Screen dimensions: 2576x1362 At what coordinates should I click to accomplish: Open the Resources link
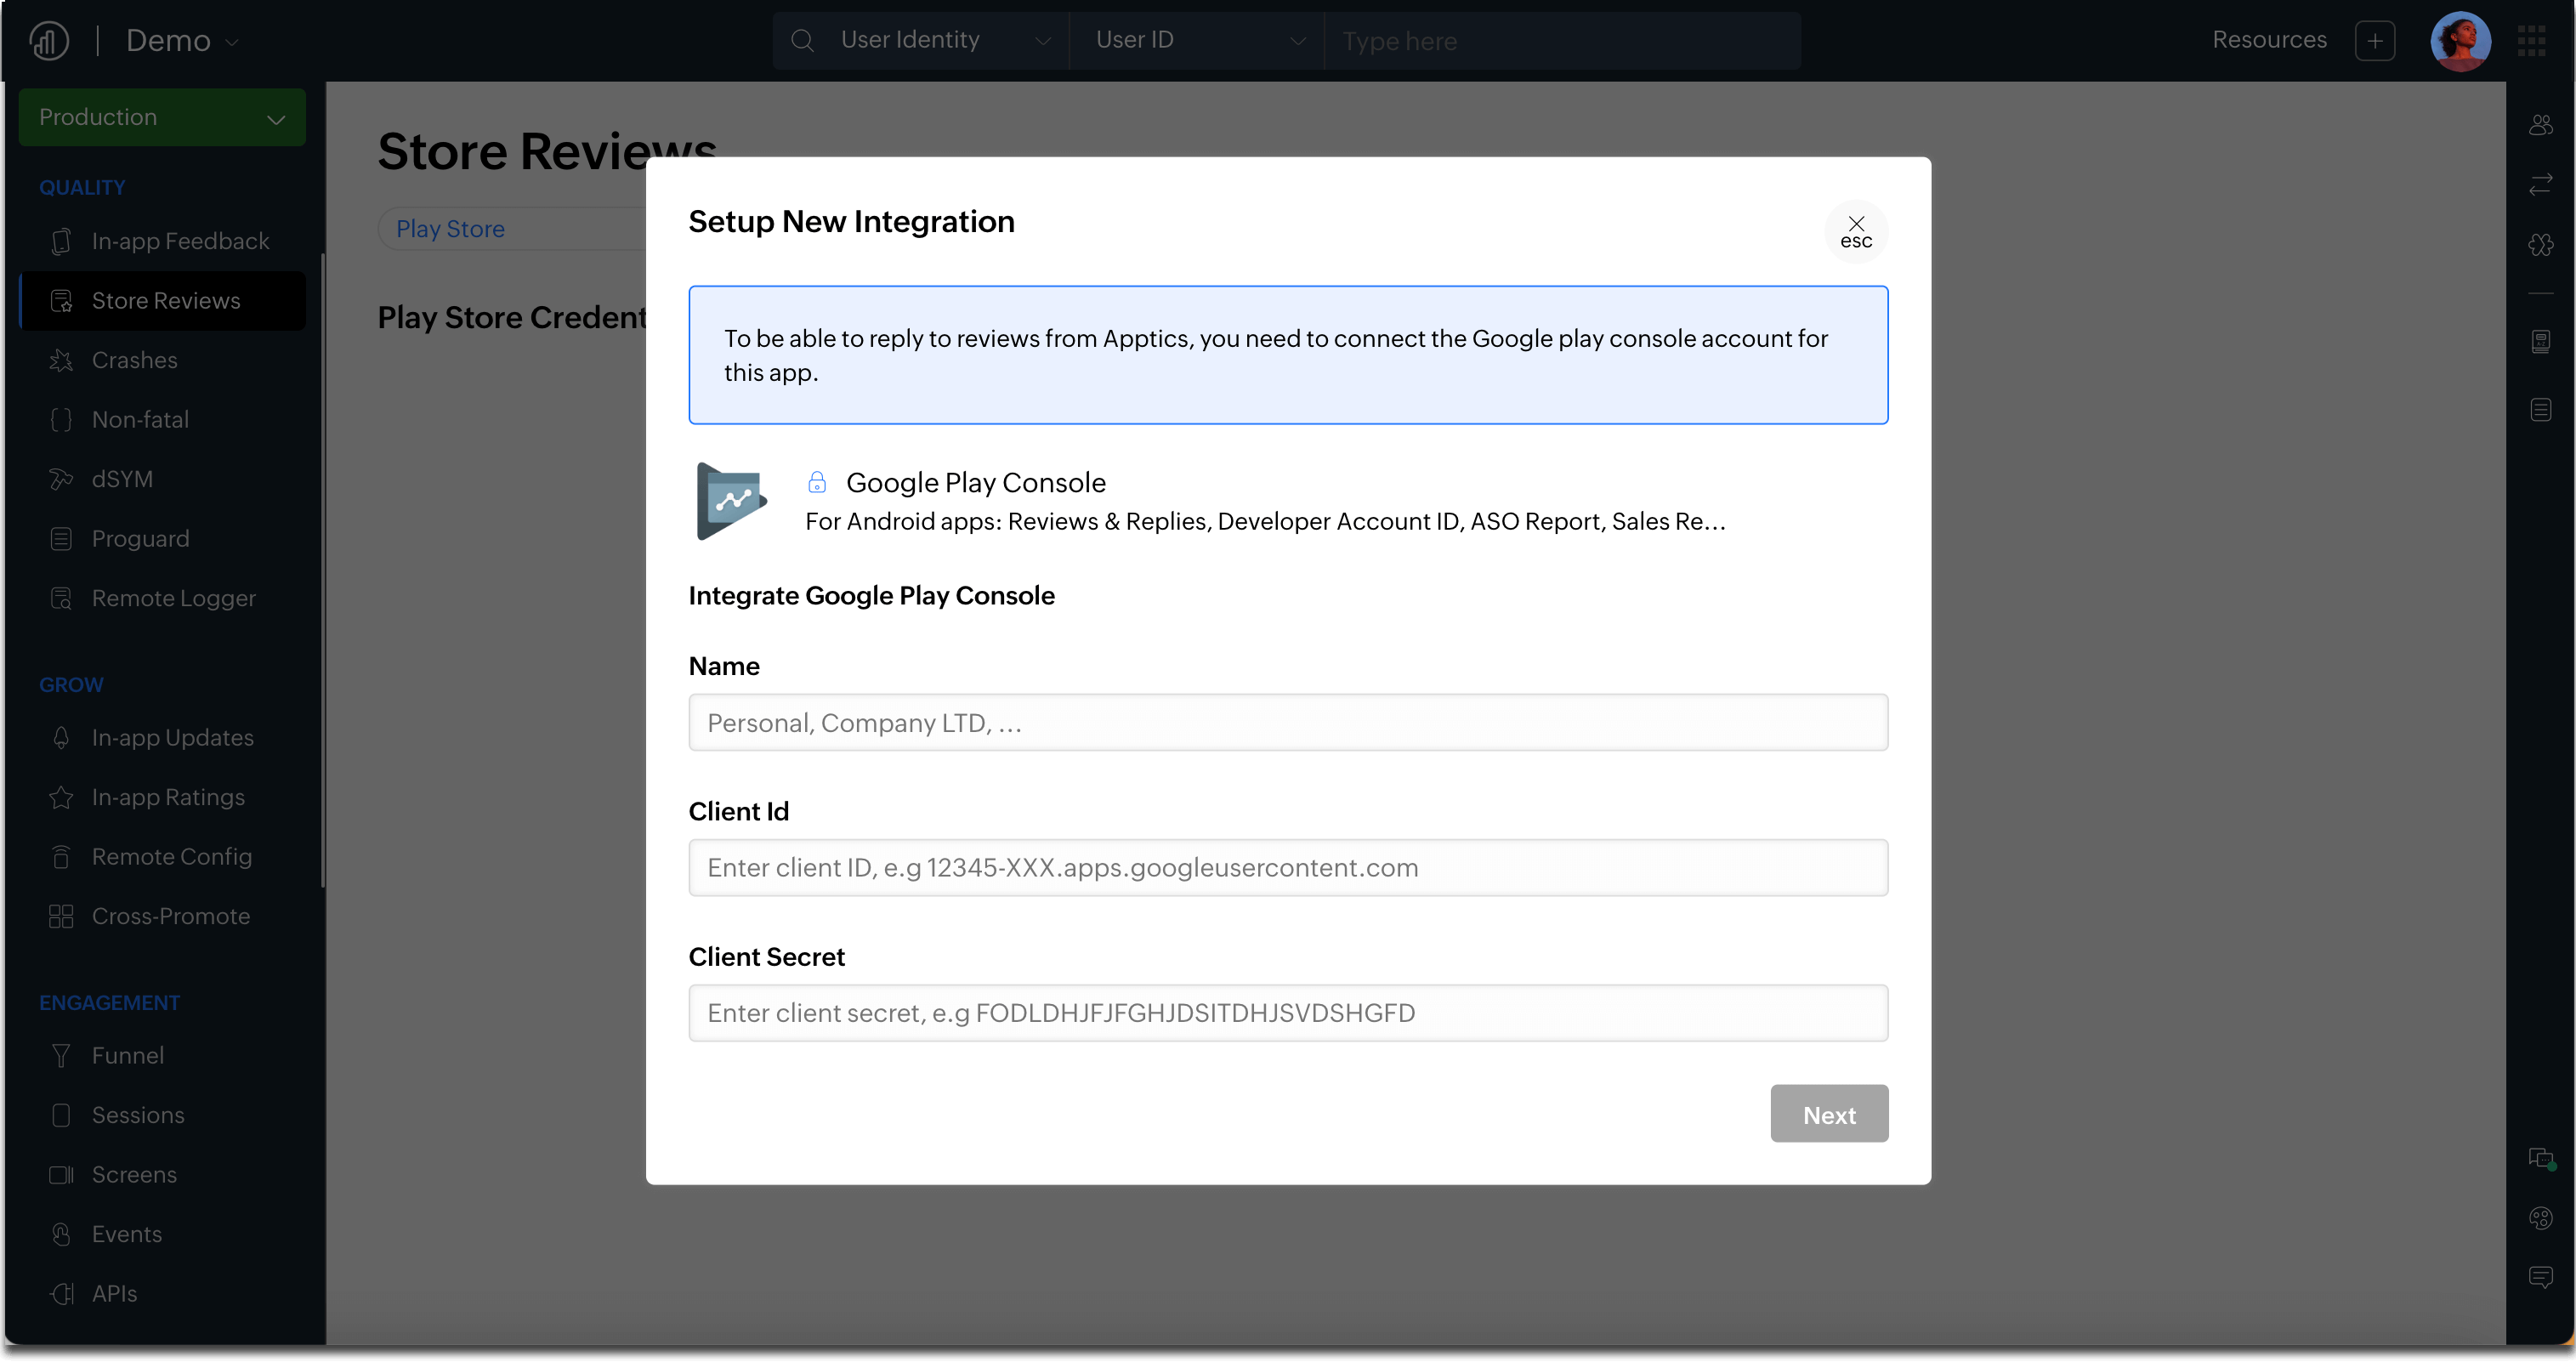(2269, 40)
